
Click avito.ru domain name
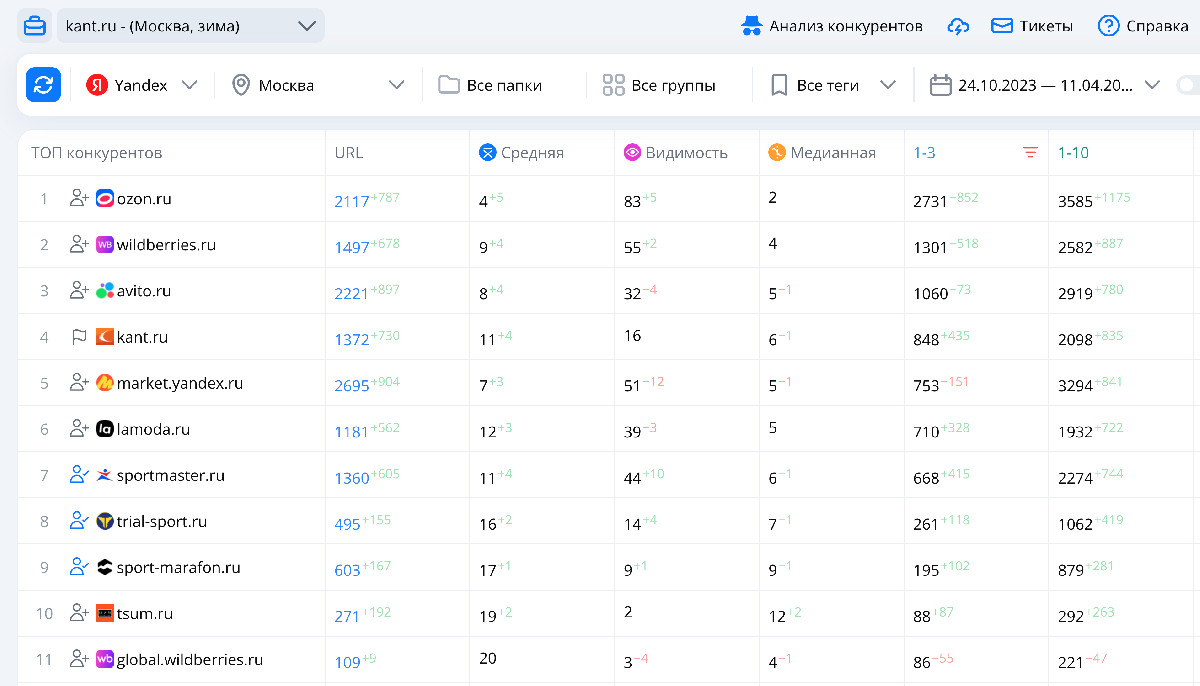(144, 290)
